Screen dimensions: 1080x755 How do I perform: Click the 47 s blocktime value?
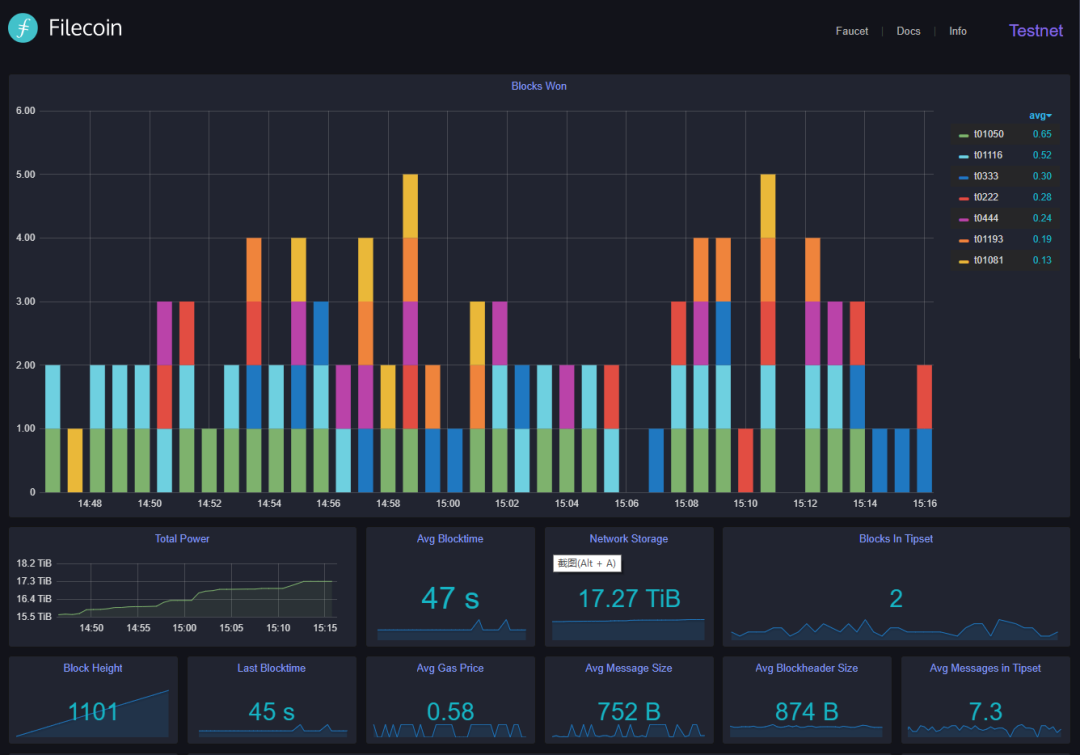click(450, 598)
